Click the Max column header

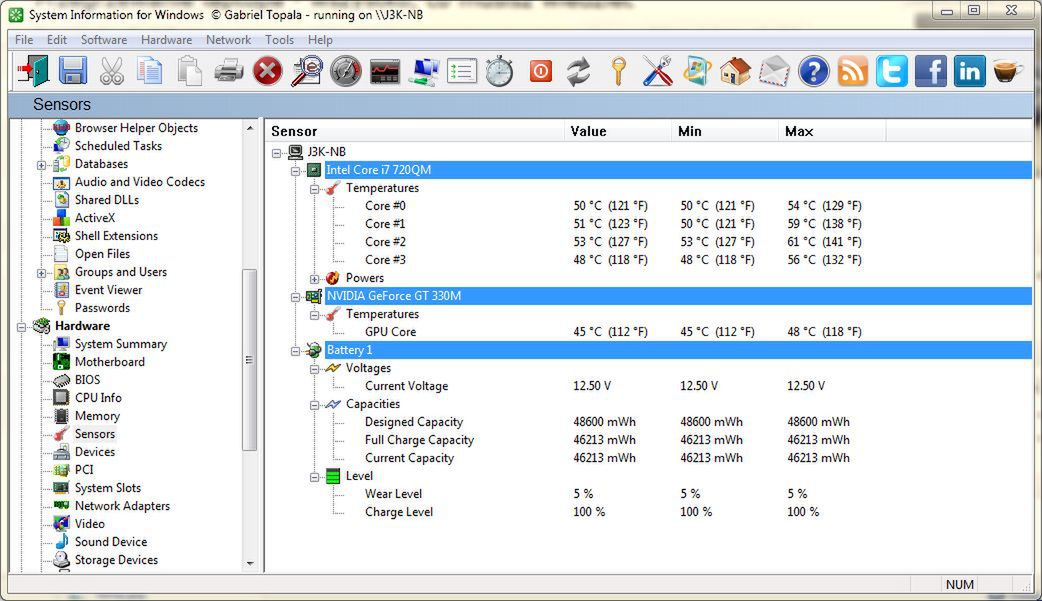[x=832, y=131]
